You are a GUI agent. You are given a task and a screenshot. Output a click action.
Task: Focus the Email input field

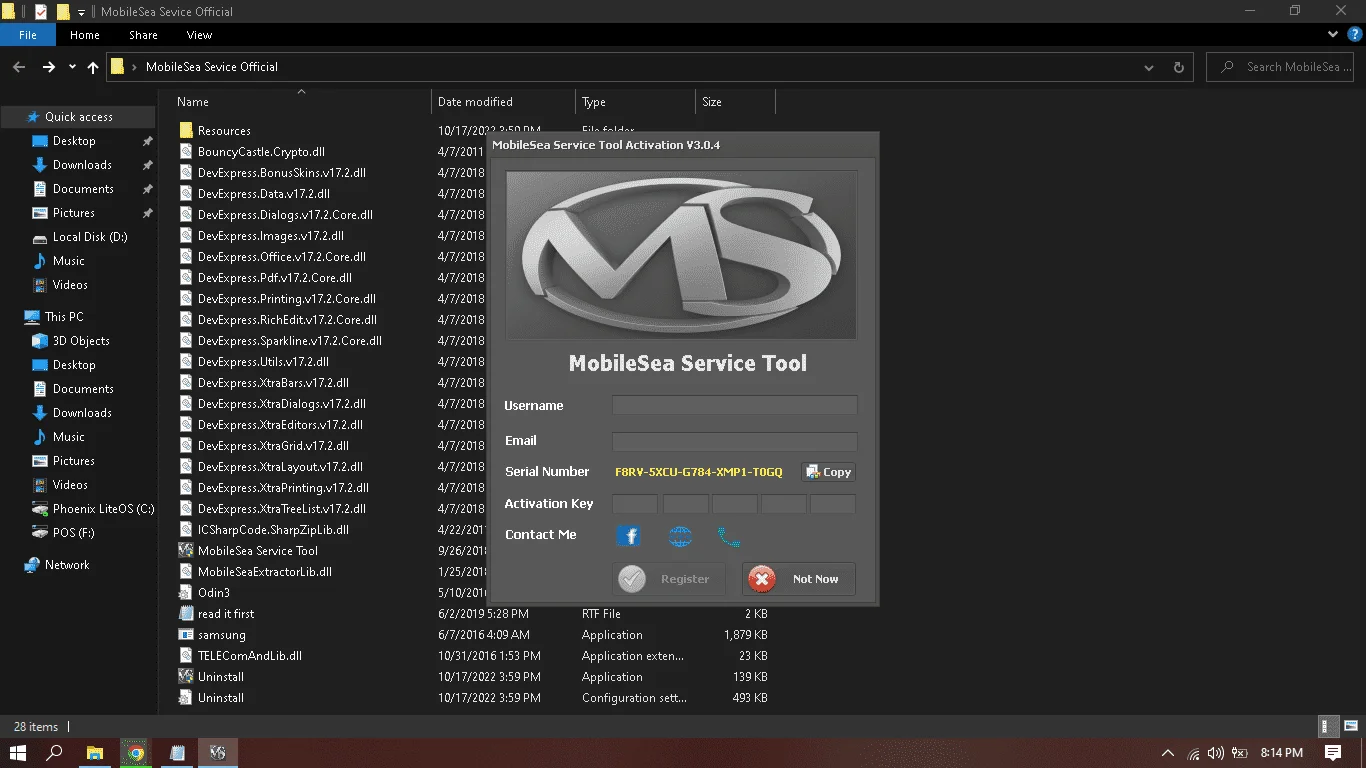735,441
